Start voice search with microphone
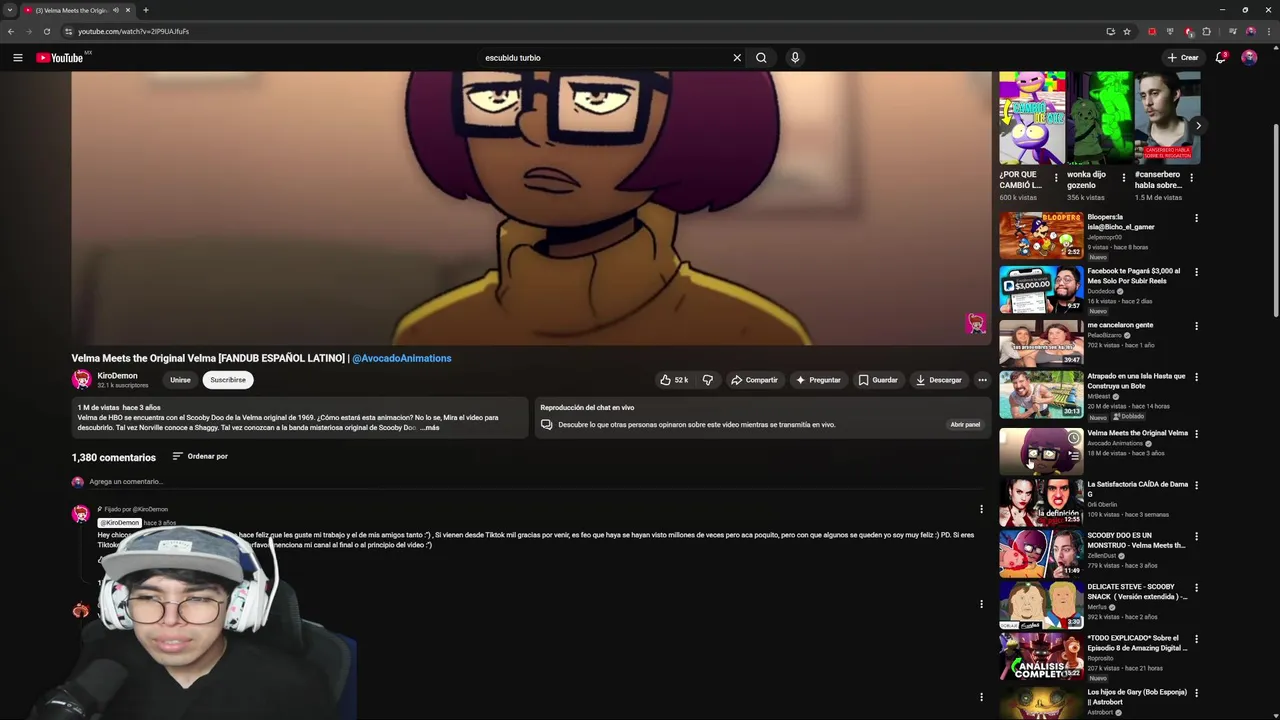Screen dimensions: 1280x720 795,58
